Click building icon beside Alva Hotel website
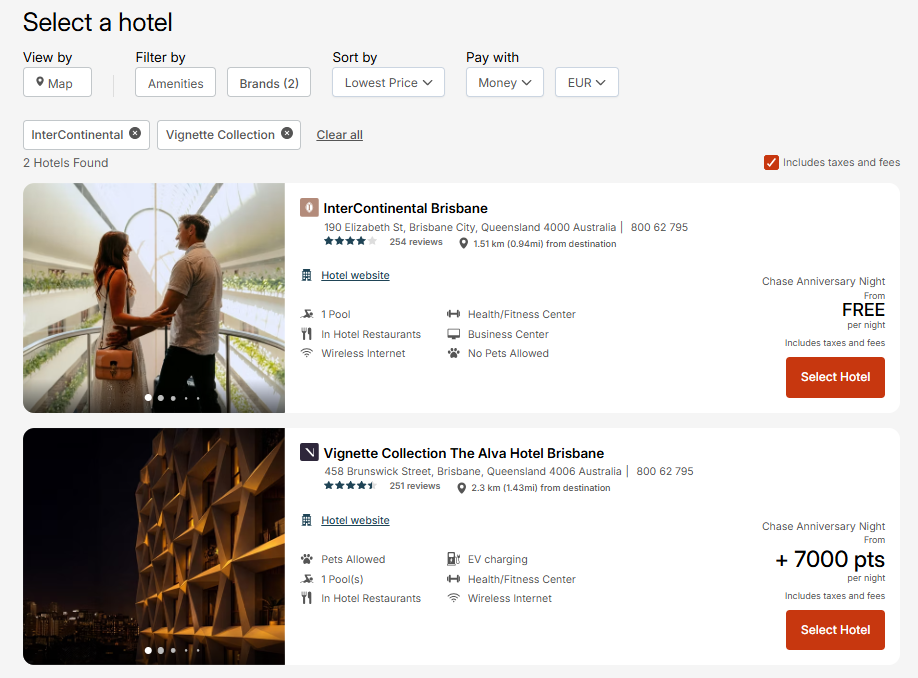918x678 pixels. [x=306, y=520]
